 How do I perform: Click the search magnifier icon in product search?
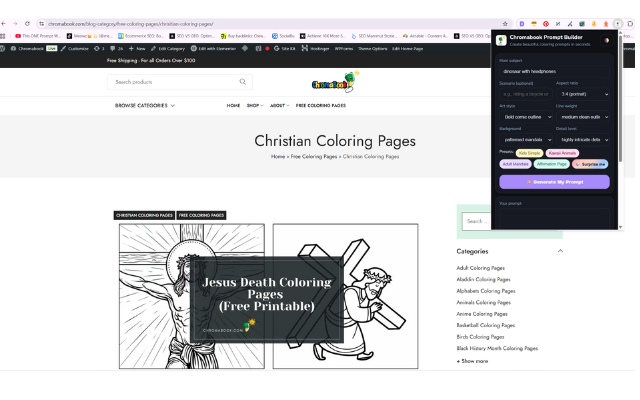pos(243,82)
